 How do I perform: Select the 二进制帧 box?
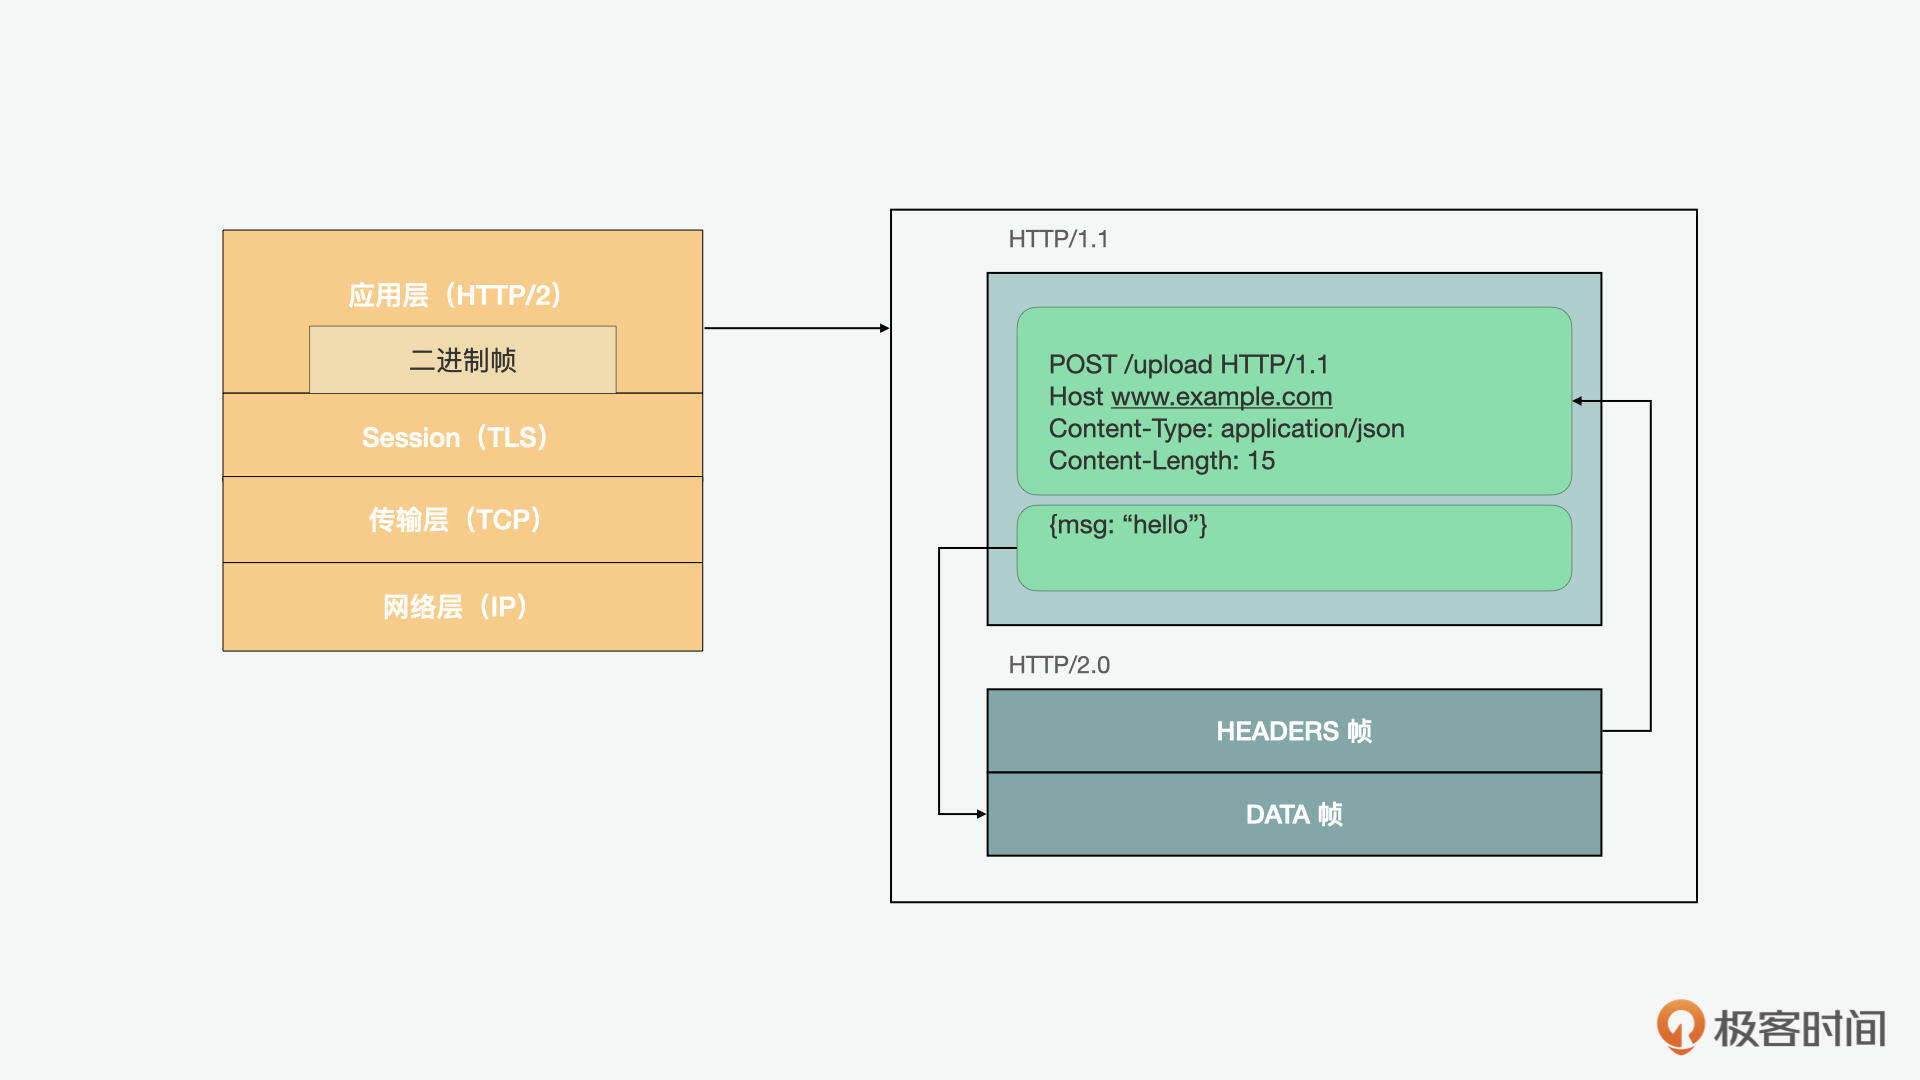click(462, 360)
